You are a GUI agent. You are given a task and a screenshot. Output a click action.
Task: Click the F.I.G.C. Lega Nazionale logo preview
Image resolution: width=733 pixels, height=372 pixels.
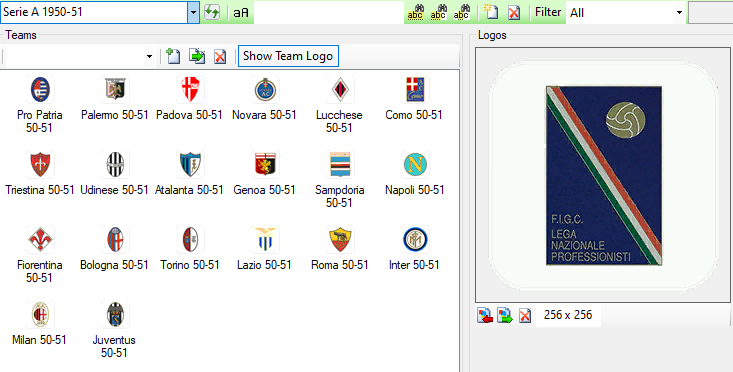tap(604, 175)
